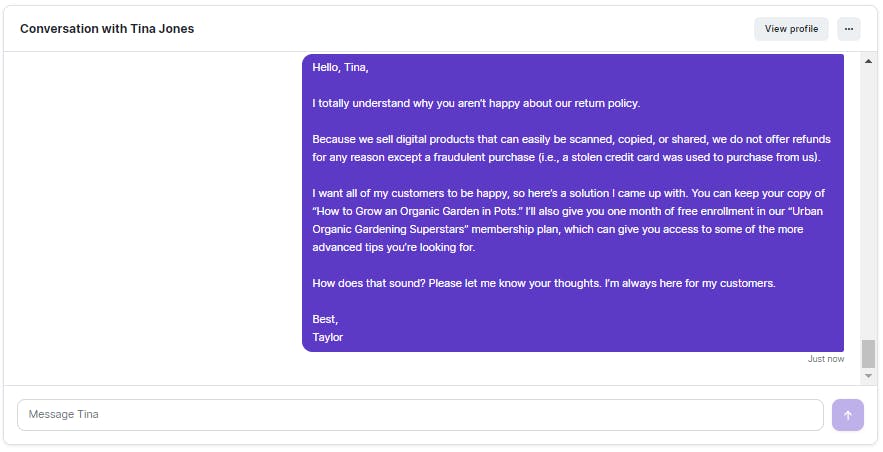Click the Best, sign-off line

[325, 320]
